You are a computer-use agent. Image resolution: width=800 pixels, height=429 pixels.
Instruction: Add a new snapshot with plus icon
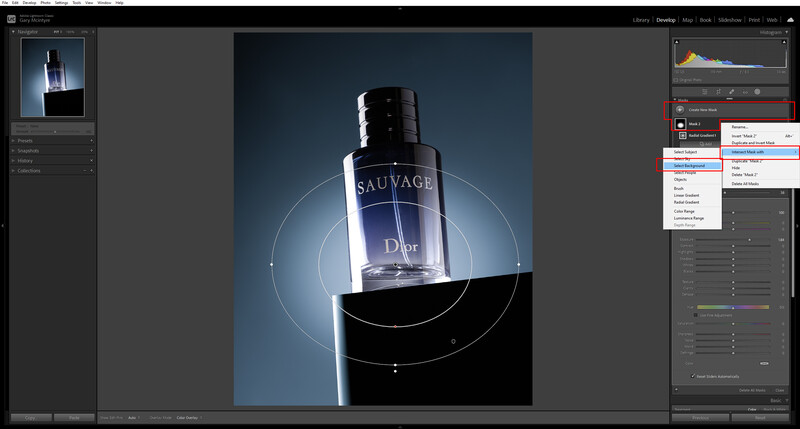tap(91, 151)
